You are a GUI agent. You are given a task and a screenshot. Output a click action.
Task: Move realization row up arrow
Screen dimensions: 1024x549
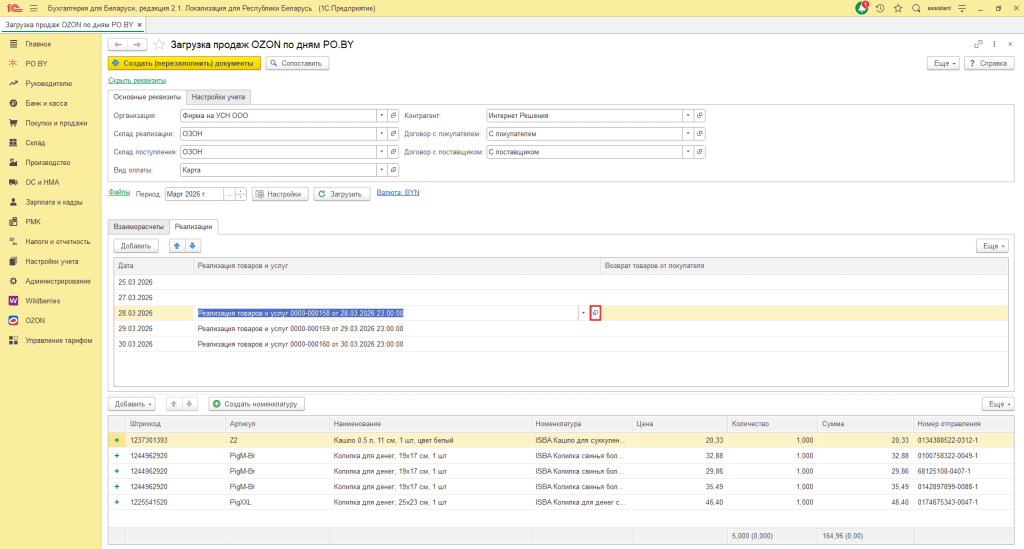point(176,246)
